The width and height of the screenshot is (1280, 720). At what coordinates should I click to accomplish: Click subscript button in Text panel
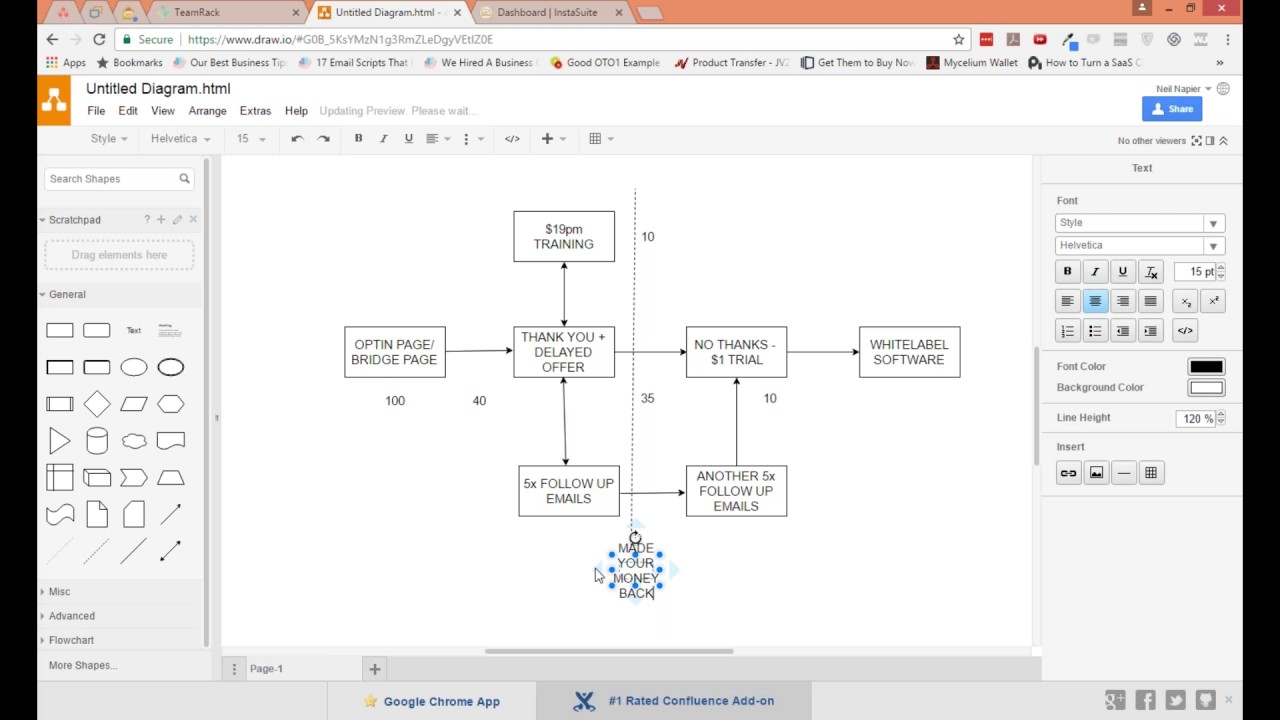[1186, 301]
